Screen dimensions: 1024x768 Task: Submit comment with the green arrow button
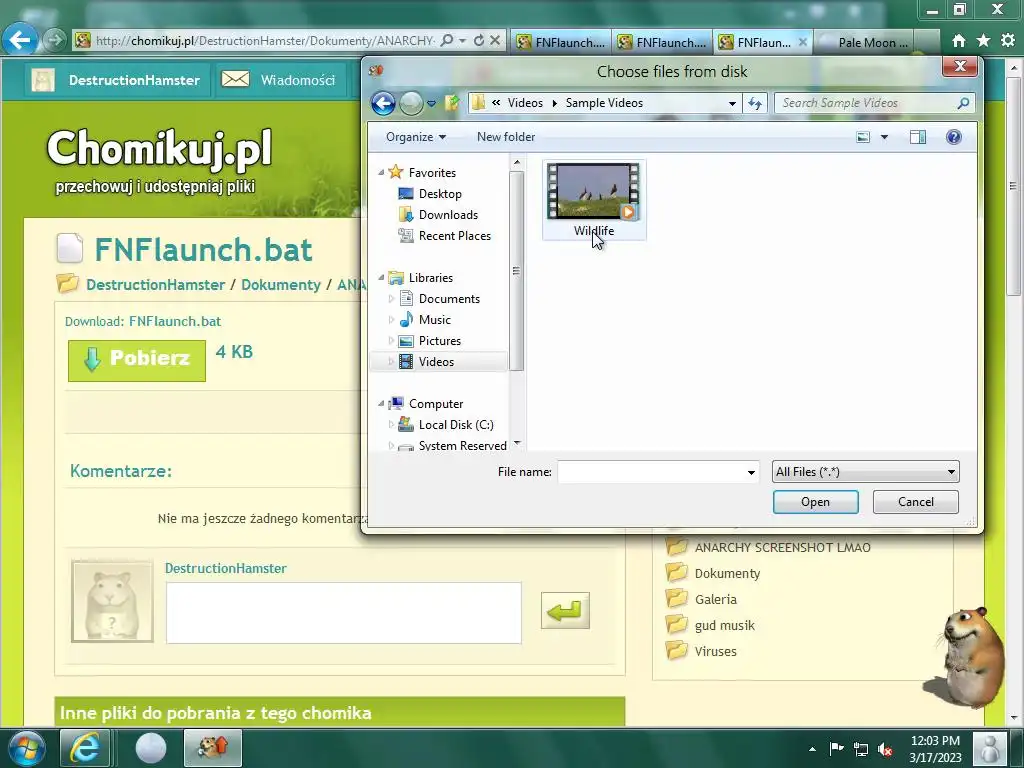tap(565, 611)
